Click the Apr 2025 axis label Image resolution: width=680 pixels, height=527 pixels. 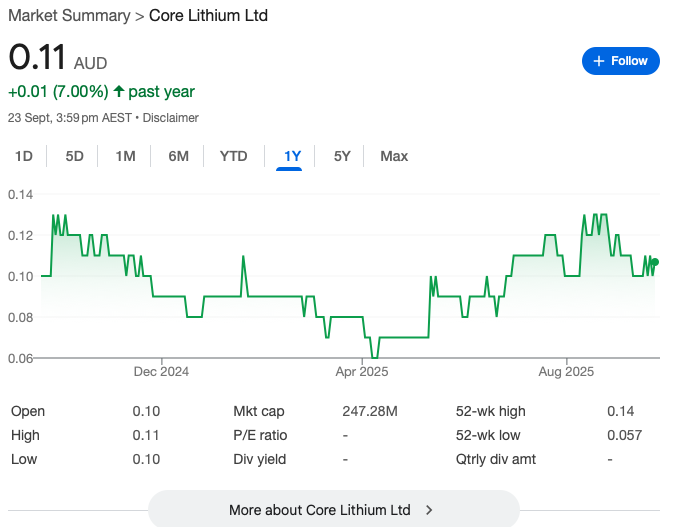[x=362, y=372]
